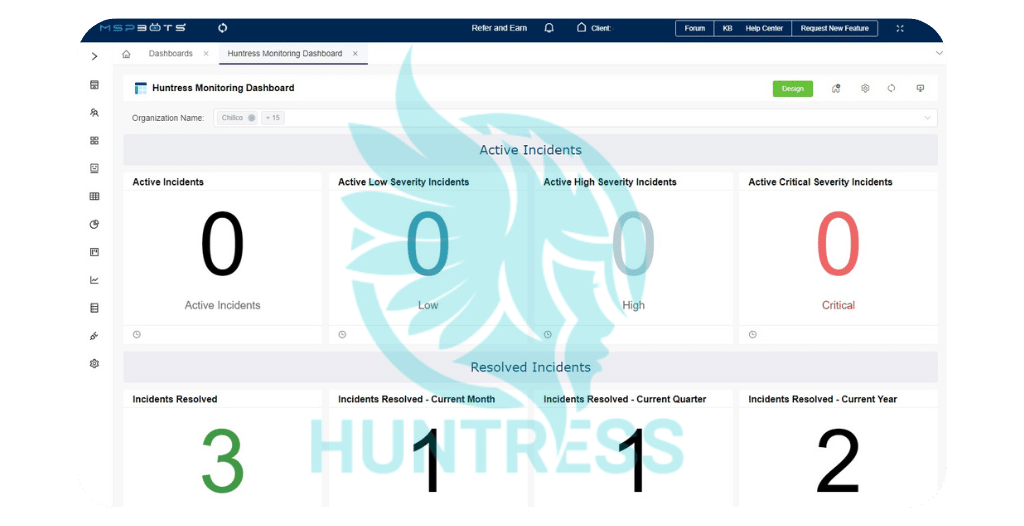Click the Design button
1024x526 pixels.
point(793,89)
